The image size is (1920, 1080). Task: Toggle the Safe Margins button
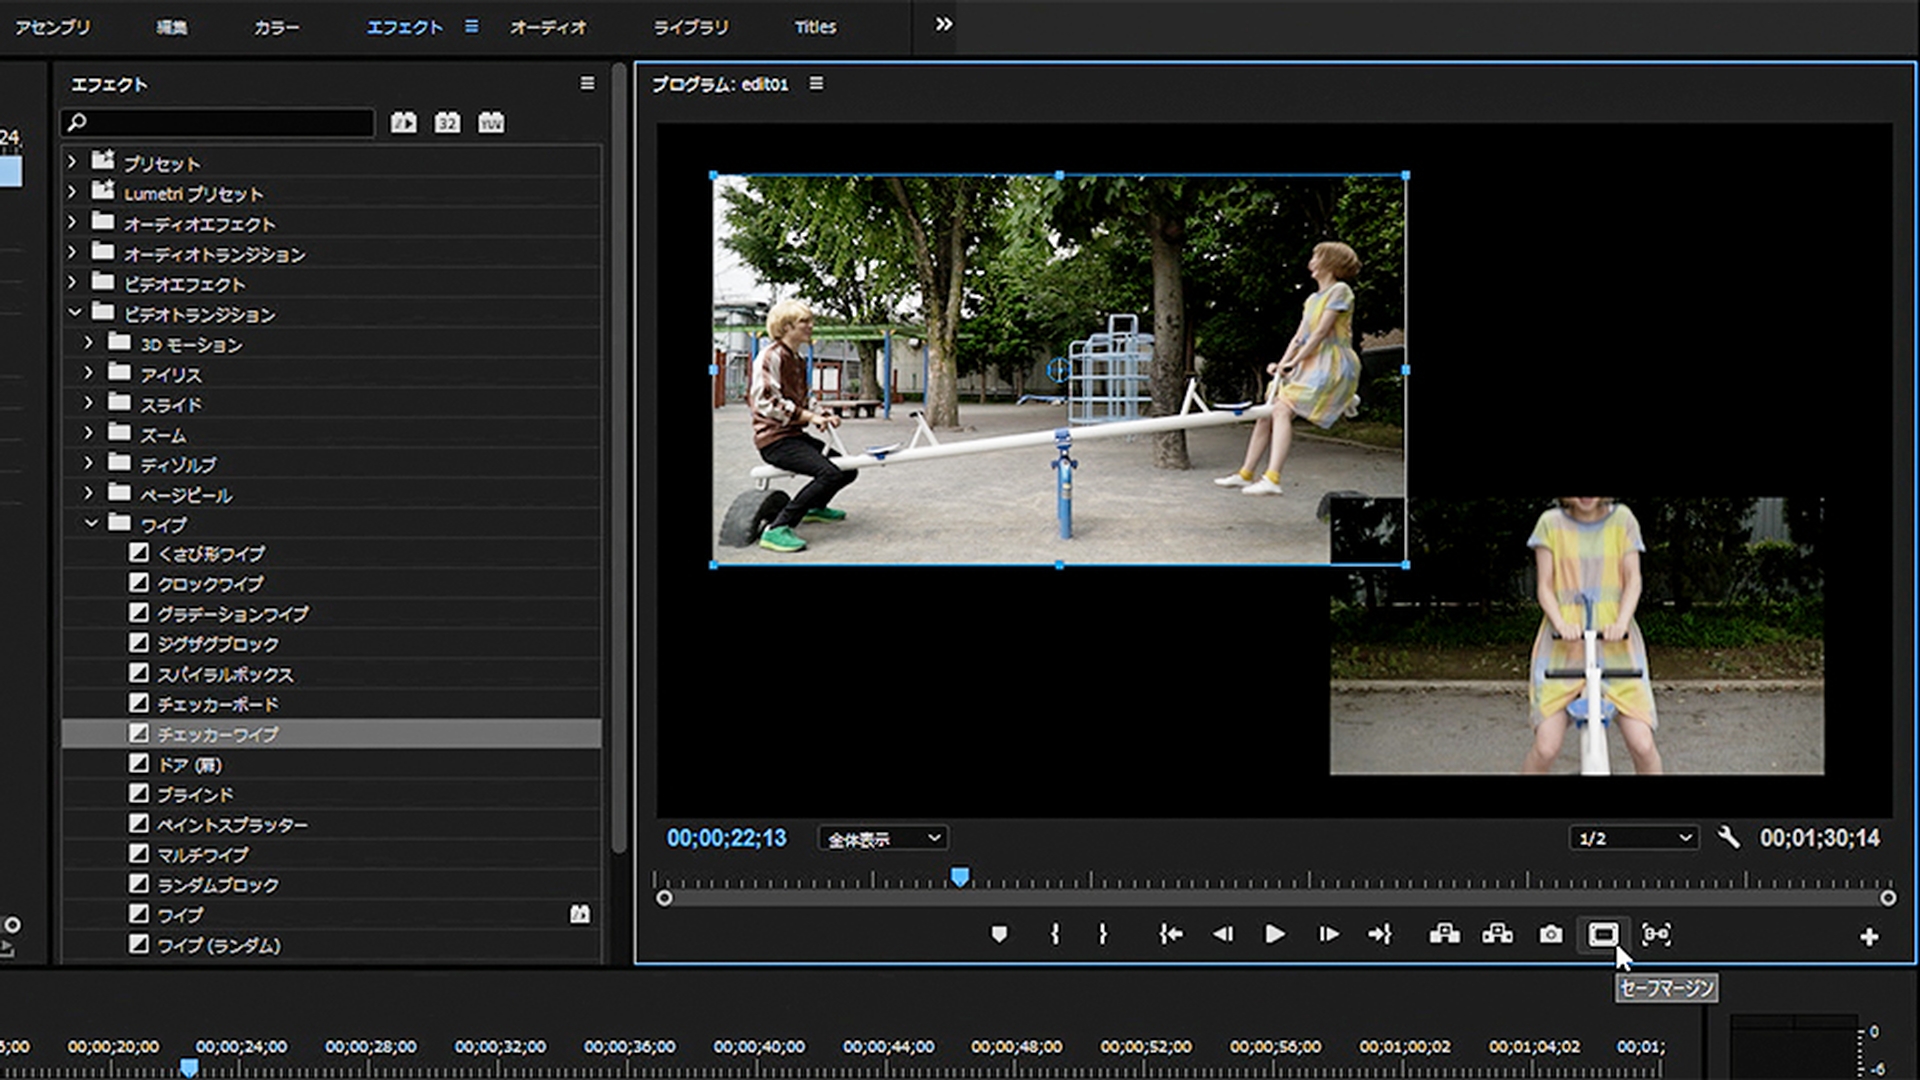pyautogui.click(x=1603, y=934)
